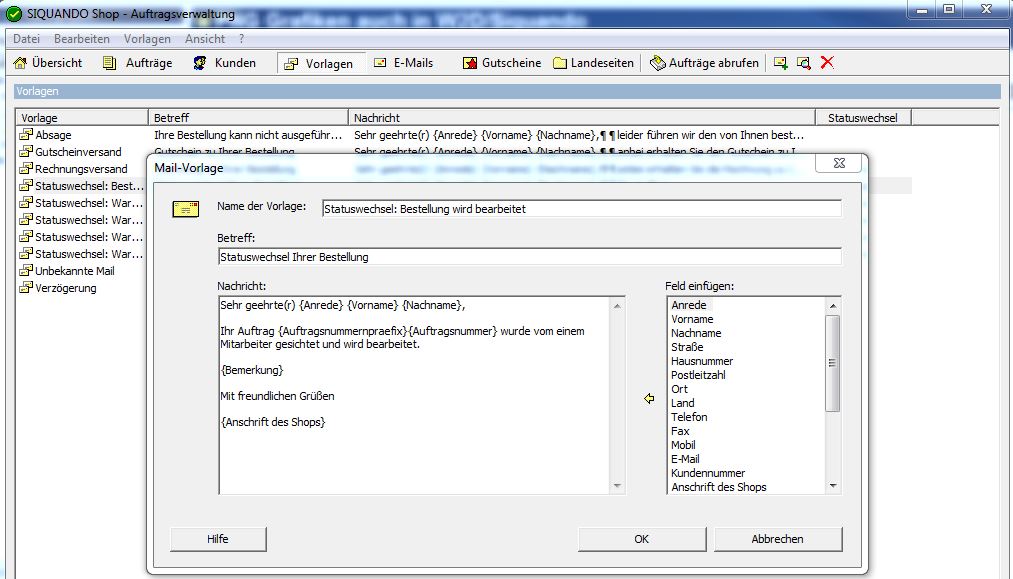Click the field list scrollbar down arrow
This screenshot has height=579, width=1013.
tap(833, 486)
